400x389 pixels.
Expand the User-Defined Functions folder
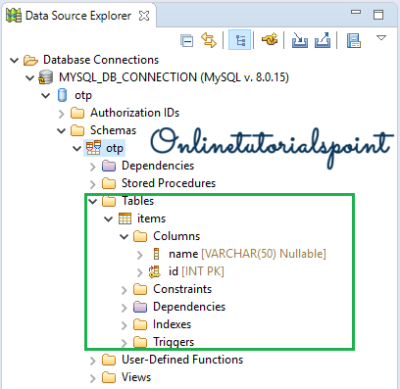coord(93,361)
